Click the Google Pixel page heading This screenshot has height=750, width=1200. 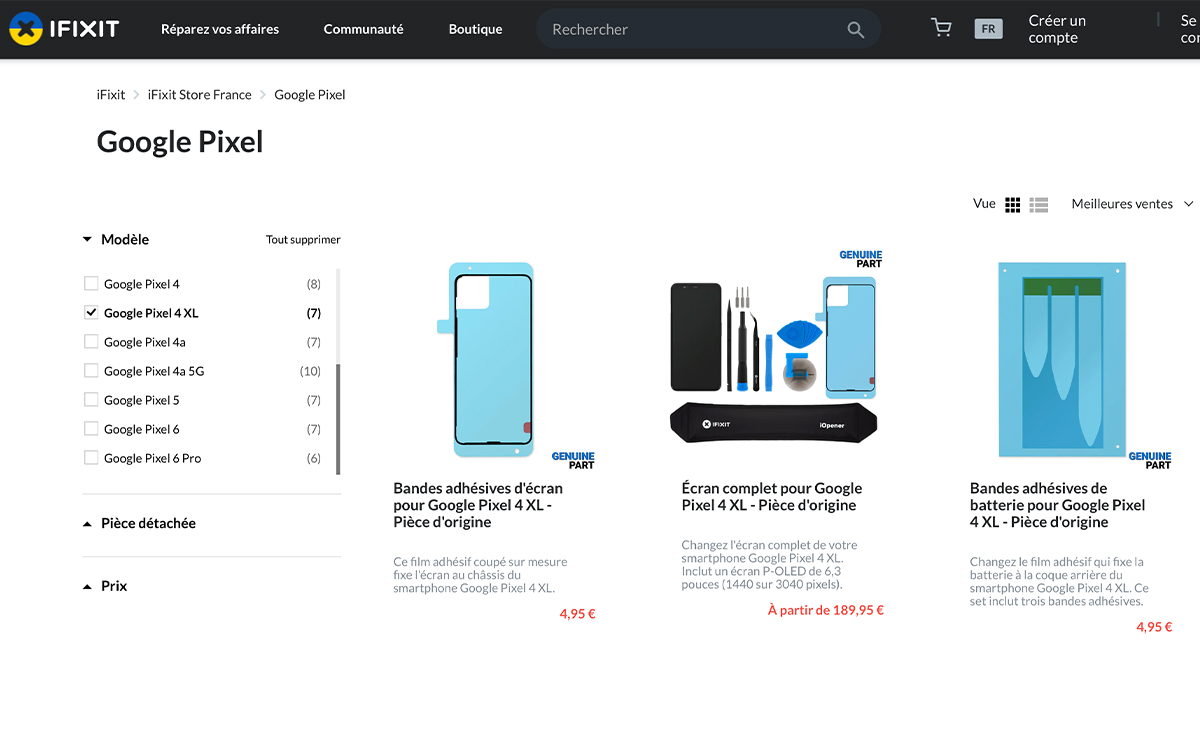pyautogui.click(x=180, y=141)
